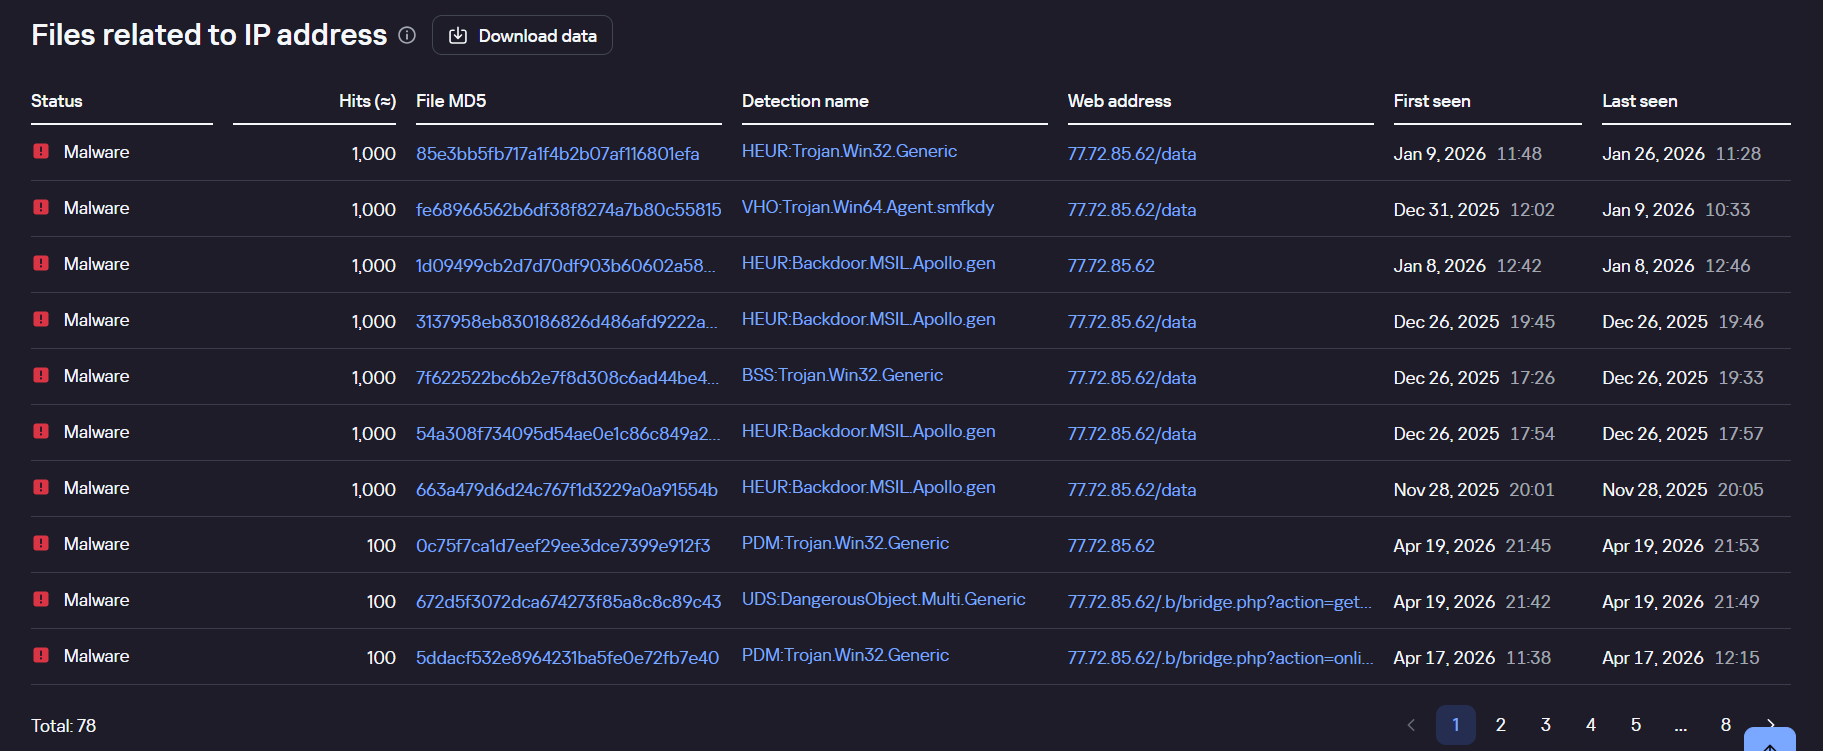This screenshot has height=751, width=1823.
Task: Sort by the Detection name column header
Action: coord(805,101)
